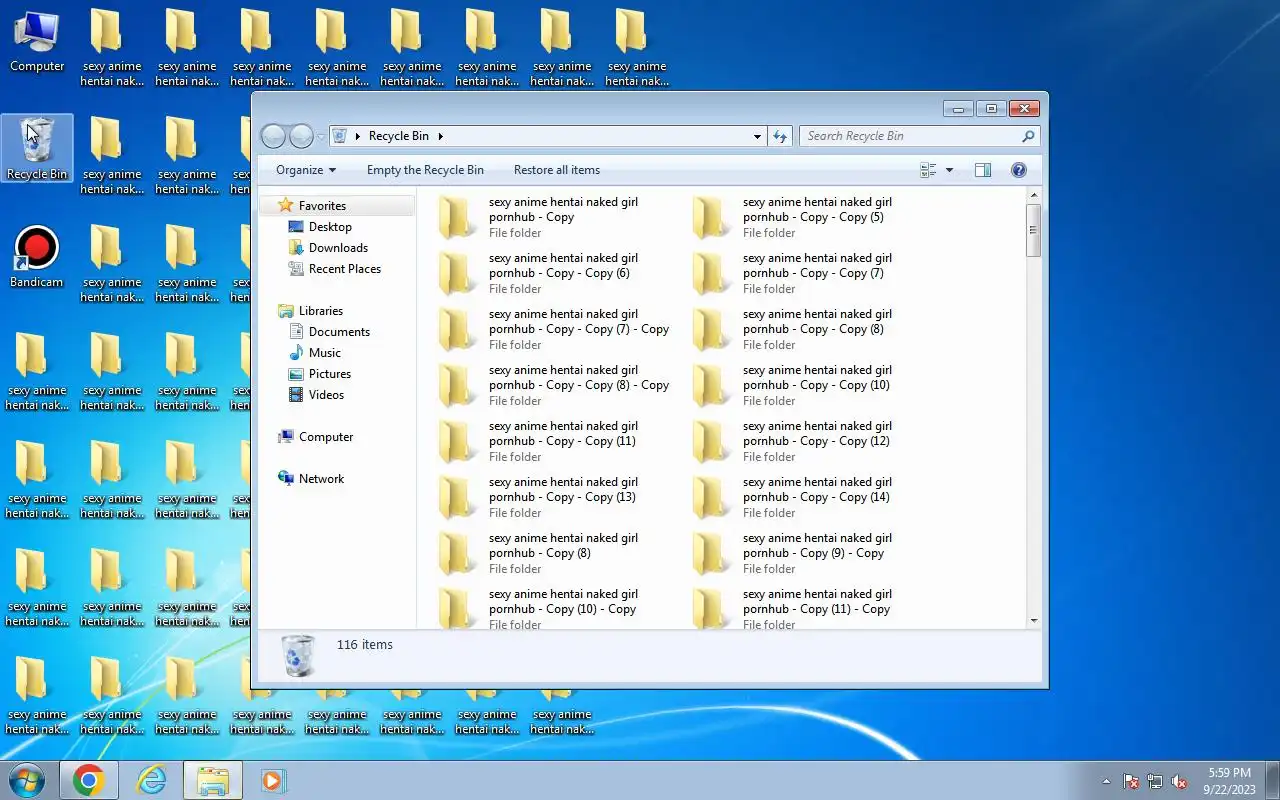Image resolution: width=1280 pixels, height=800 pixels.
Task: Open Recent Places in navigation pane
Action: [345, 269]
